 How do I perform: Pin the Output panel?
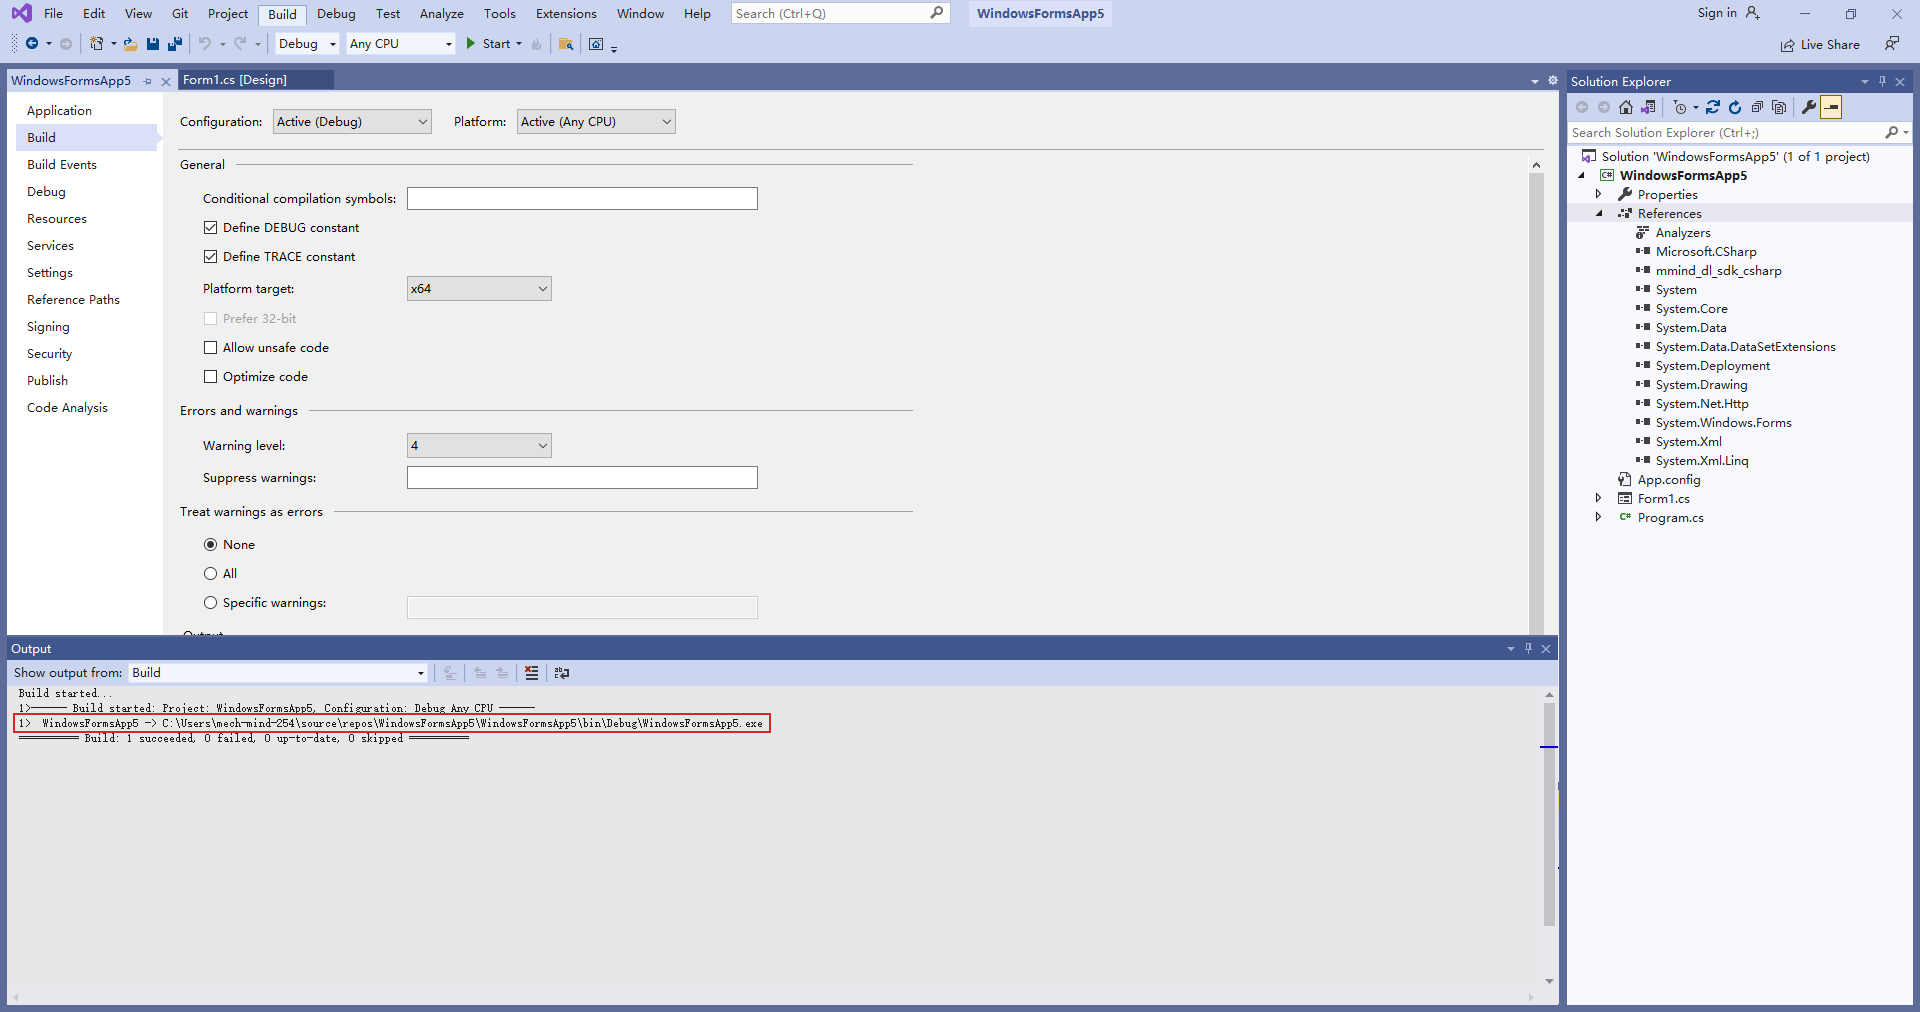pos(1528,648)
